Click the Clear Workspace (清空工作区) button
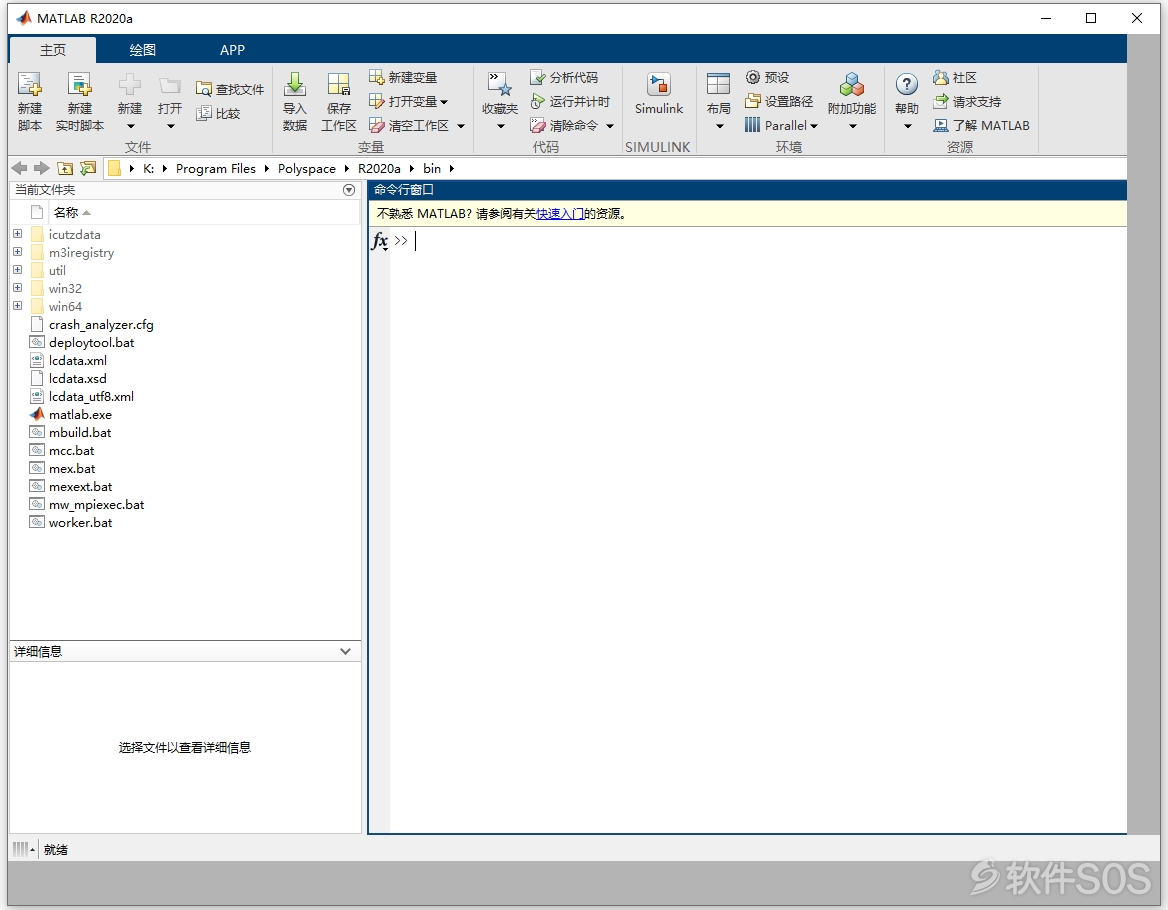The width and height of the screenshot is (1168, 910). tap(410, 125)
